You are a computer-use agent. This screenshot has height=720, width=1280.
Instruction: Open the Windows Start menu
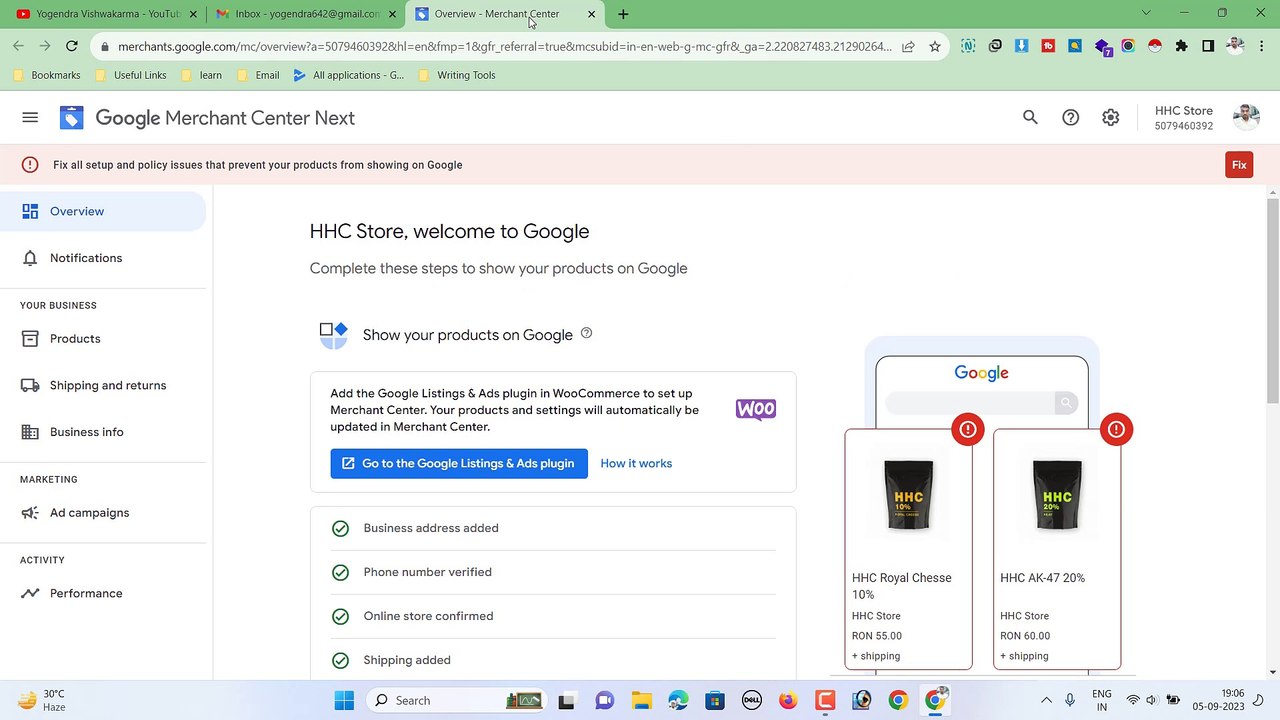344,700
